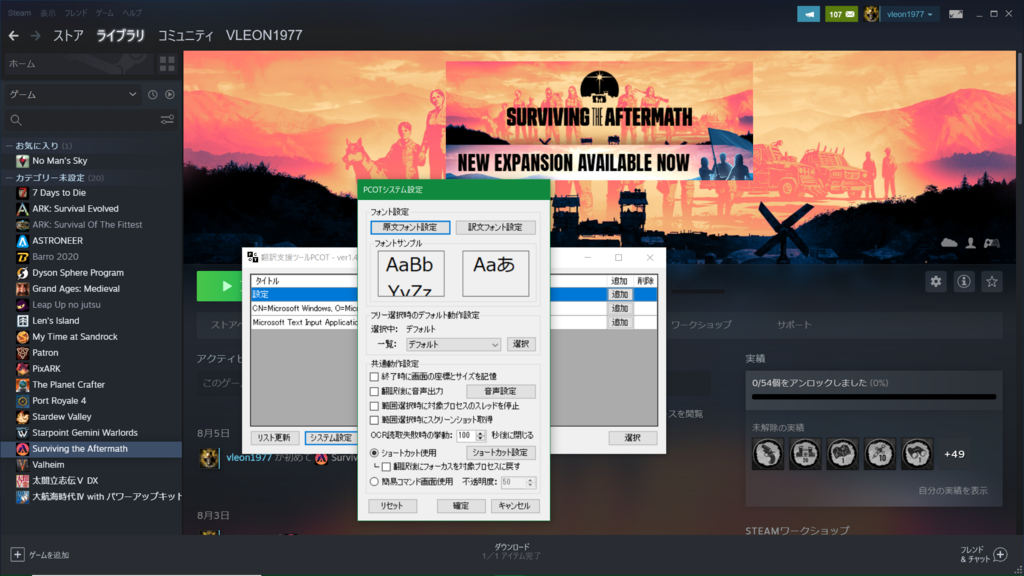This screenshot has height=576, width=1024.
Task: Go to the Community tab
Action: (x=185, y=36)
